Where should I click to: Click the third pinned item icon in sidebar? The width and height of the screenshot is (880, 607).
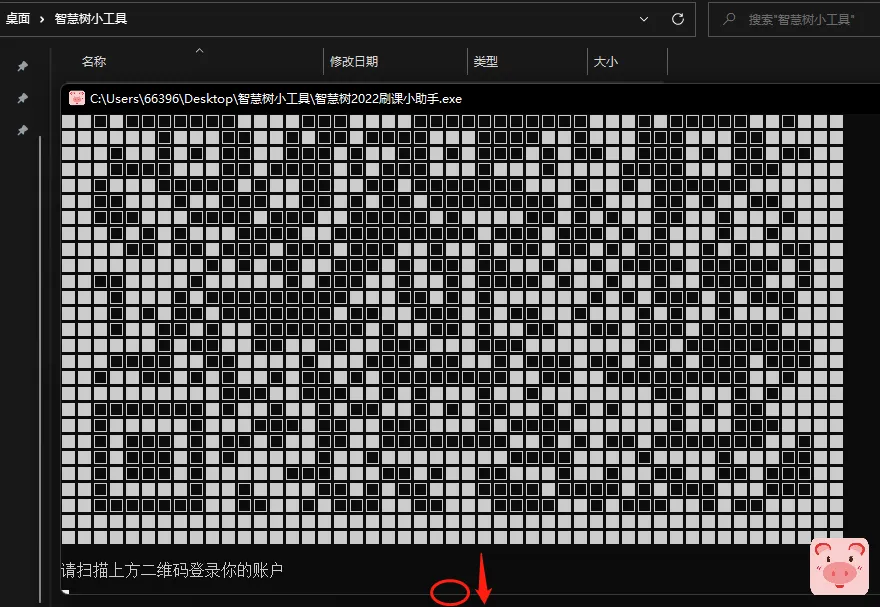pos(22,130)
